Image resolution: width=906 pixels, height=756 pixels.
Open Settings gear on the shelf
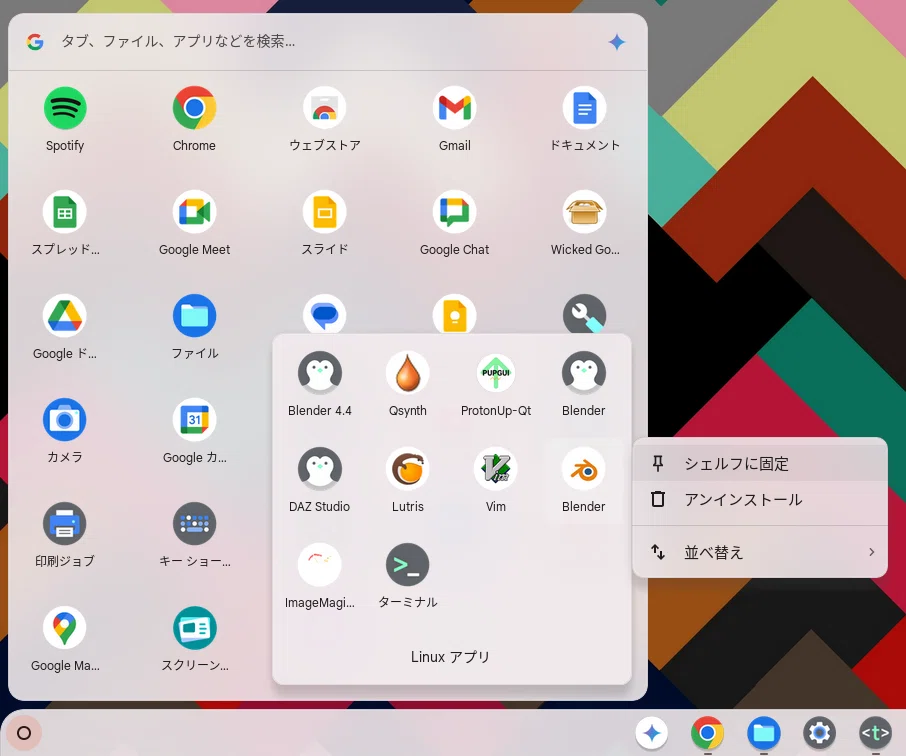tap(819, 733)
